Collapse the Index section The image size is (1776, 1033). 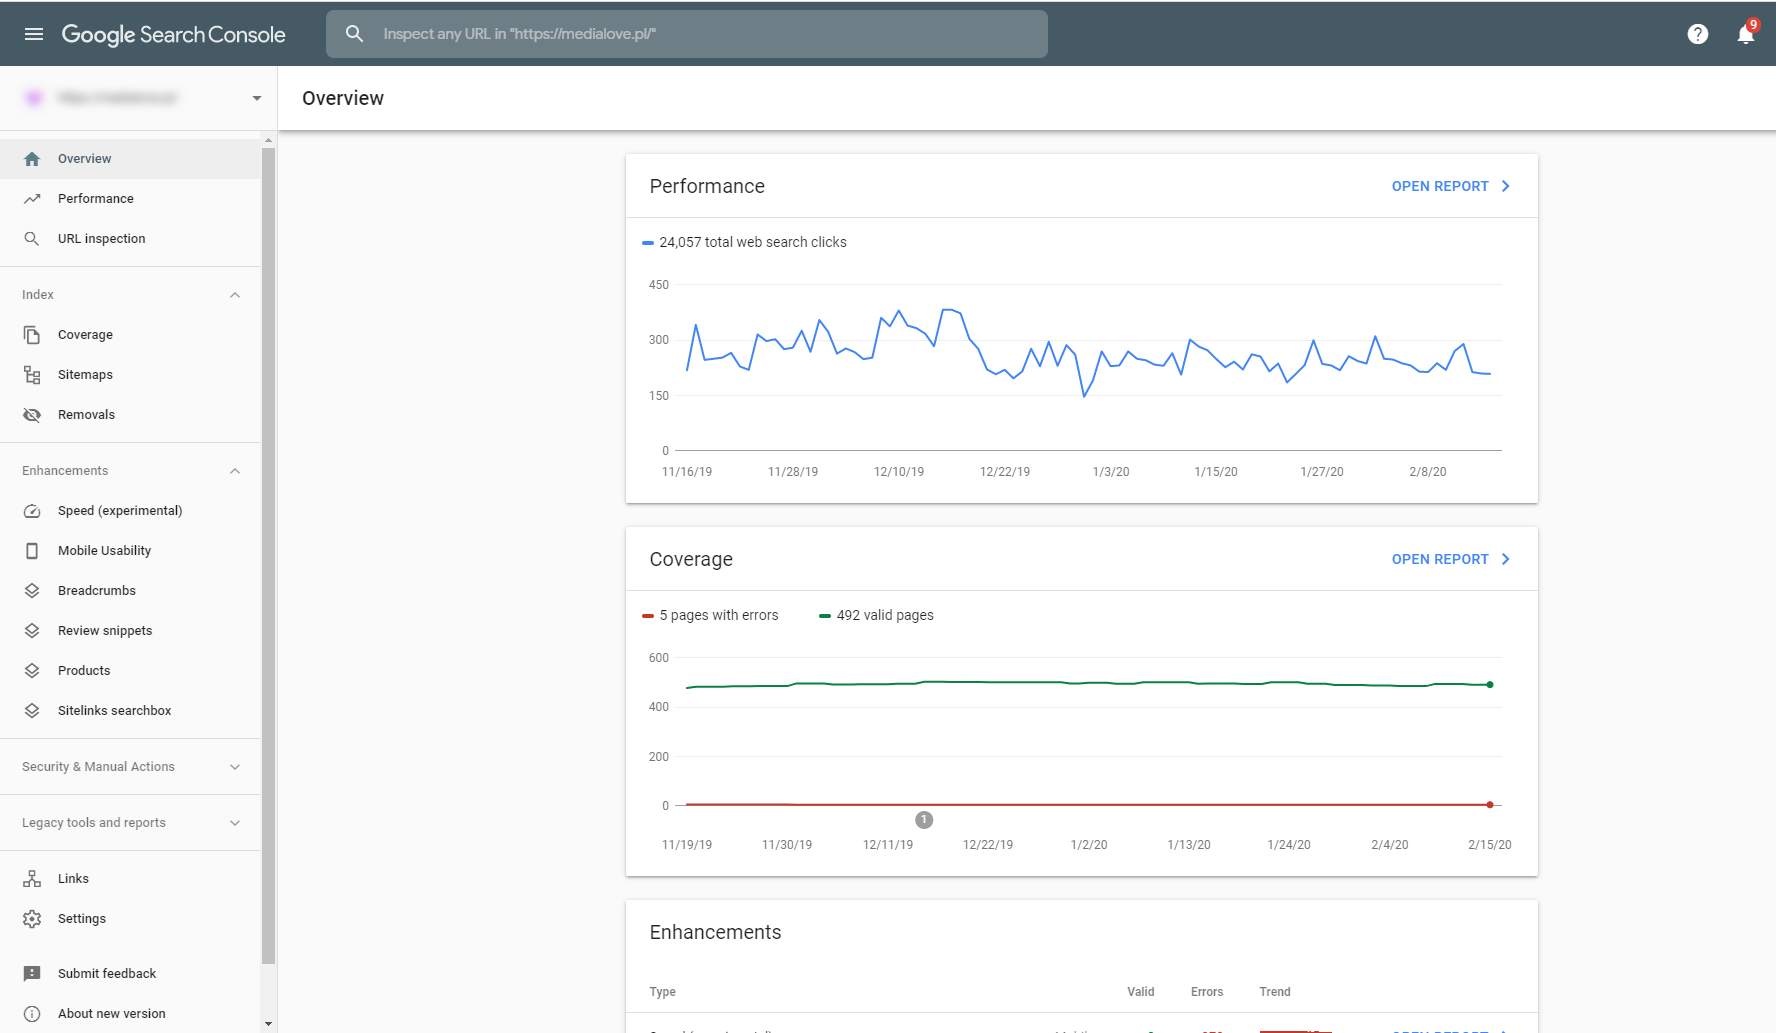click(x=235, y=295)
